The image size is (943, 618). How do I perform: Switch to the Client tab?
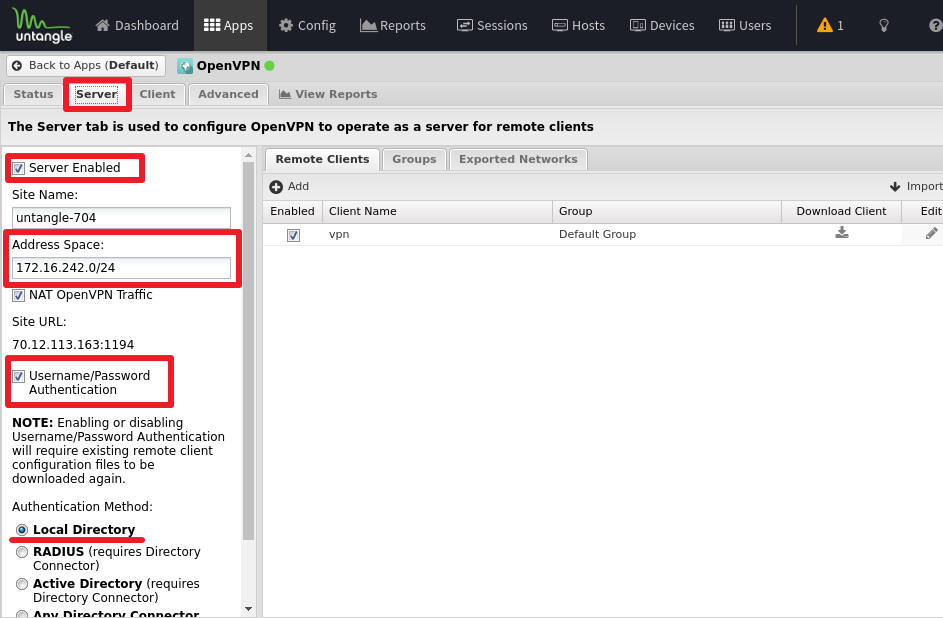(158, 94)
